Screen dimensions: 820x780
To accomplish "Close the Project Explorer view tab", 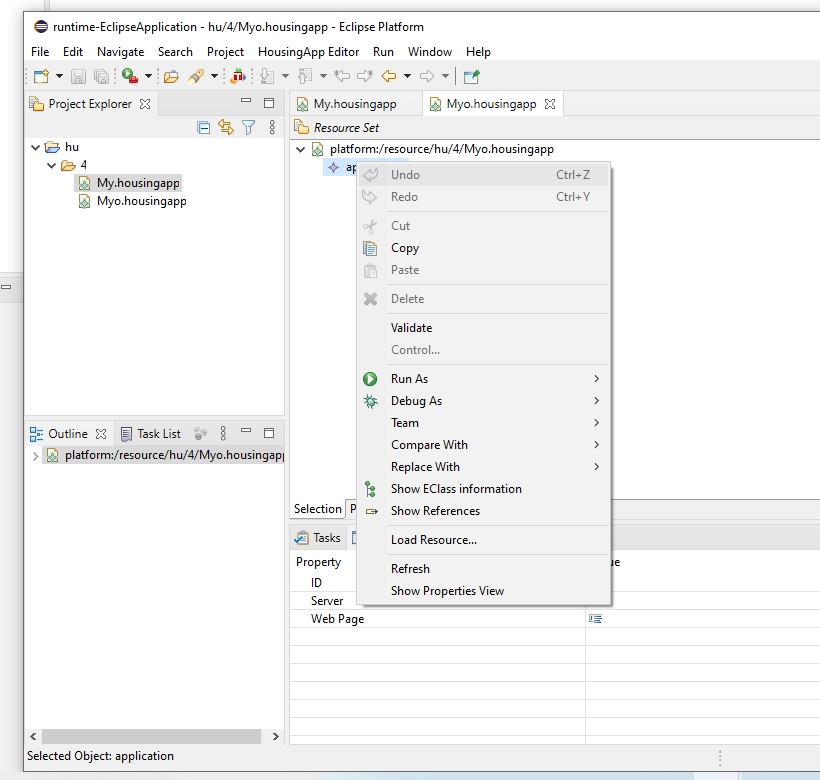I will [145, 104].
